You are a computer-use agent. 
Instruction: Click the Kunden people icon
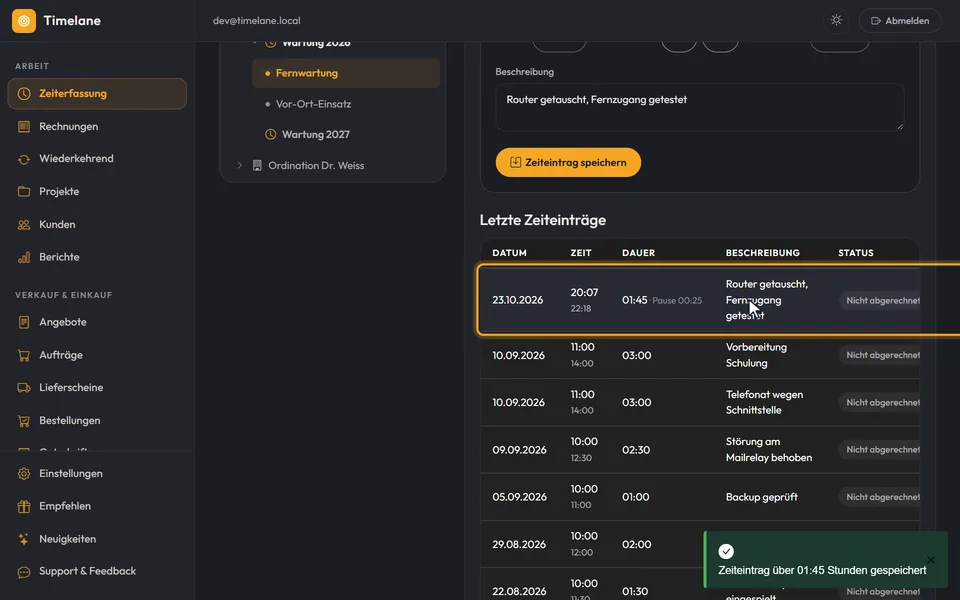click(24, 225)
